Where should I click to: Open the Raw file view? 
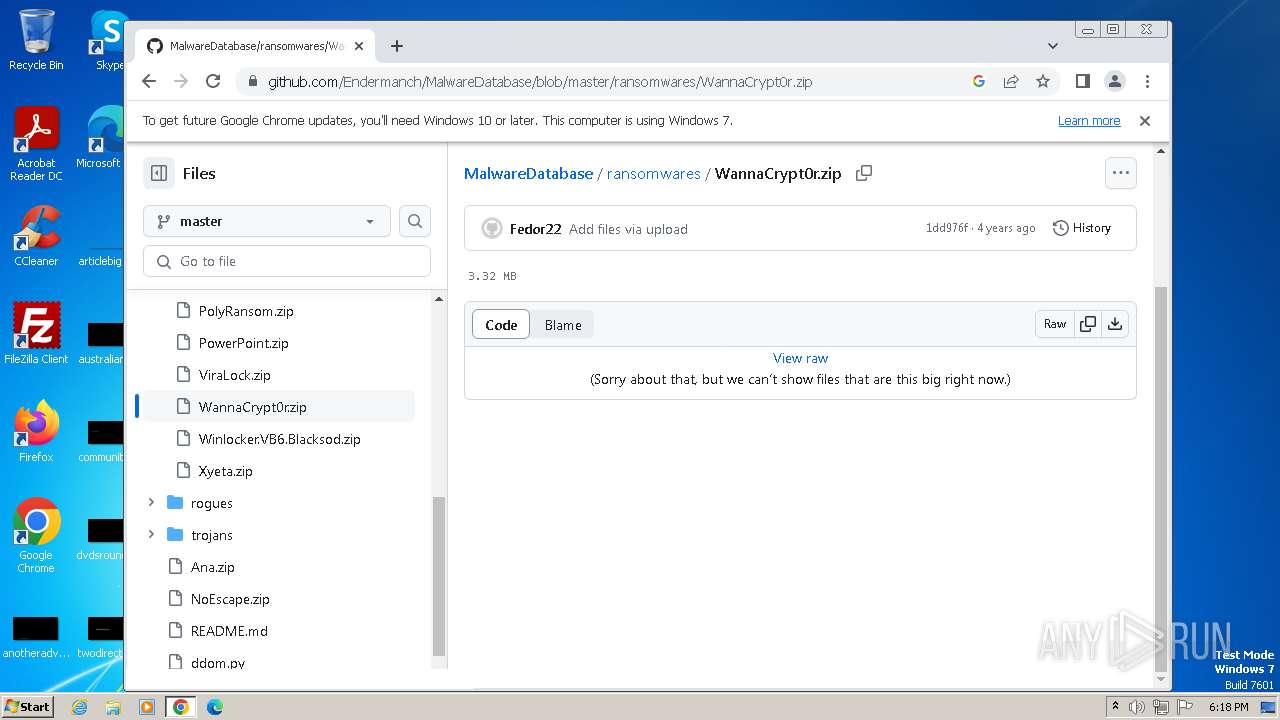pyautogui.click(x=1055, y=324)
